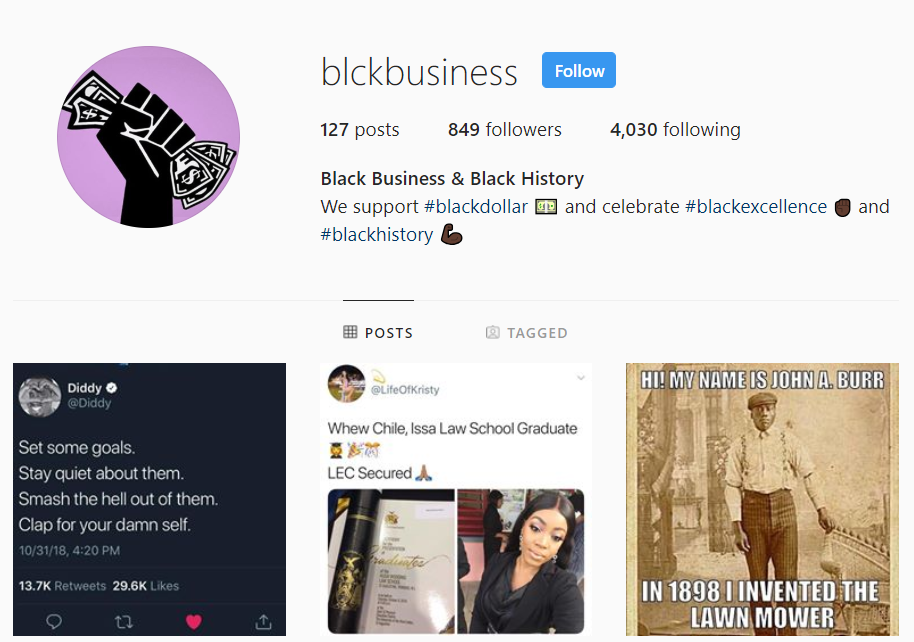Image resolution: width=914 pixels, height=642 pixels.
Task: Click the blckbusiness profile picture
Action: click(149, 137)
